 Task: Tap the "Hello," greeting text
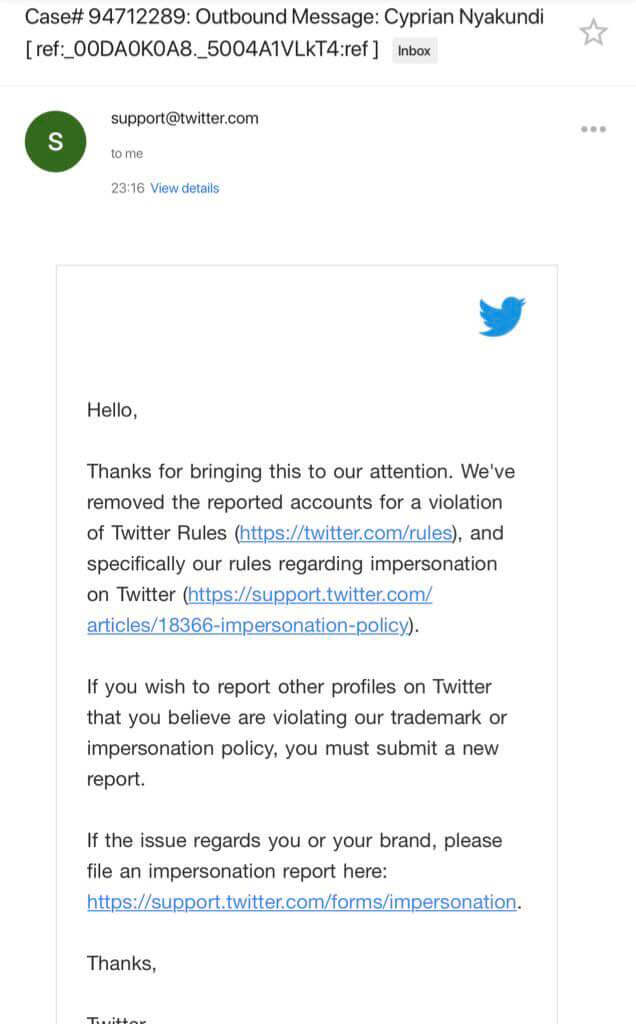112,410
